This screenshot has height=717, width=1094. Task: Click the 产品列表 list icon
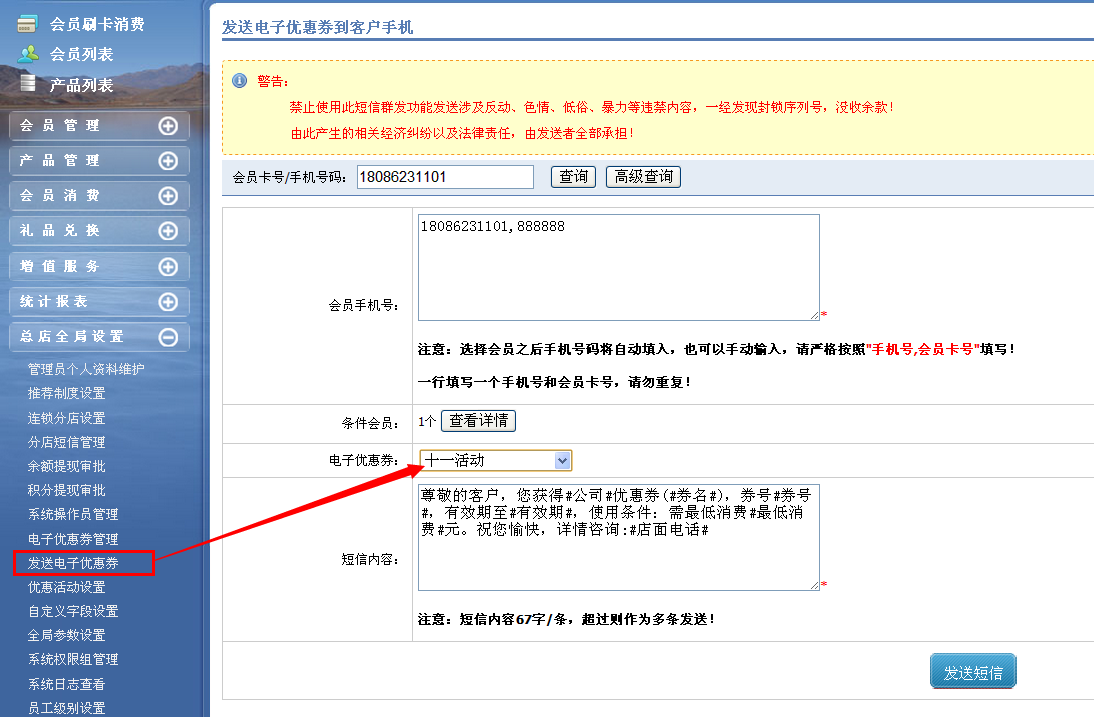click(x=28, y=84)
